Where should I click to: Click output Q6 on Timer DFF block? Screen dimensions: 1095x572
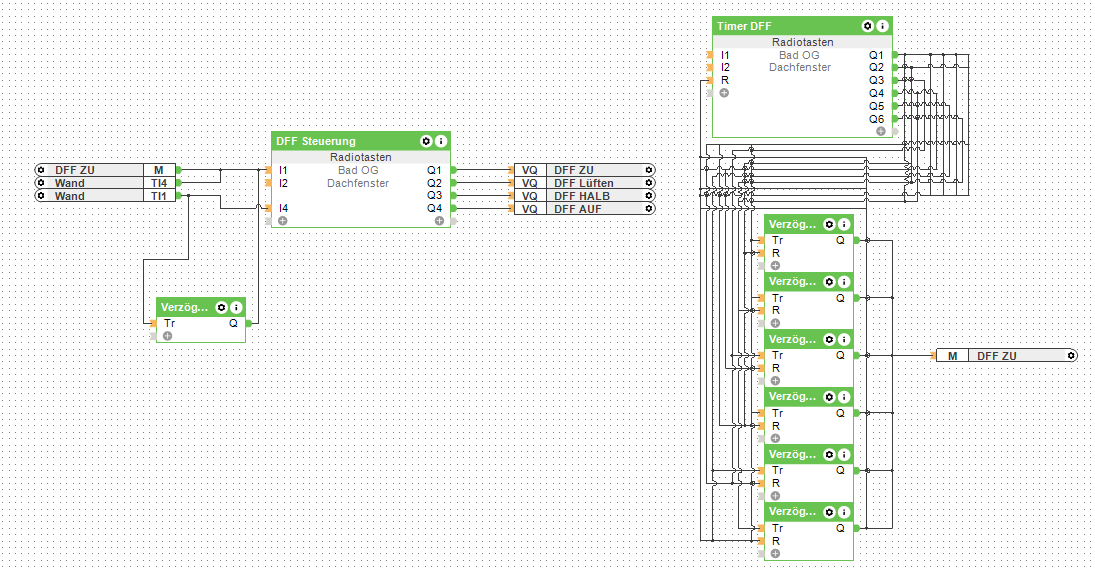click(876, 119)
